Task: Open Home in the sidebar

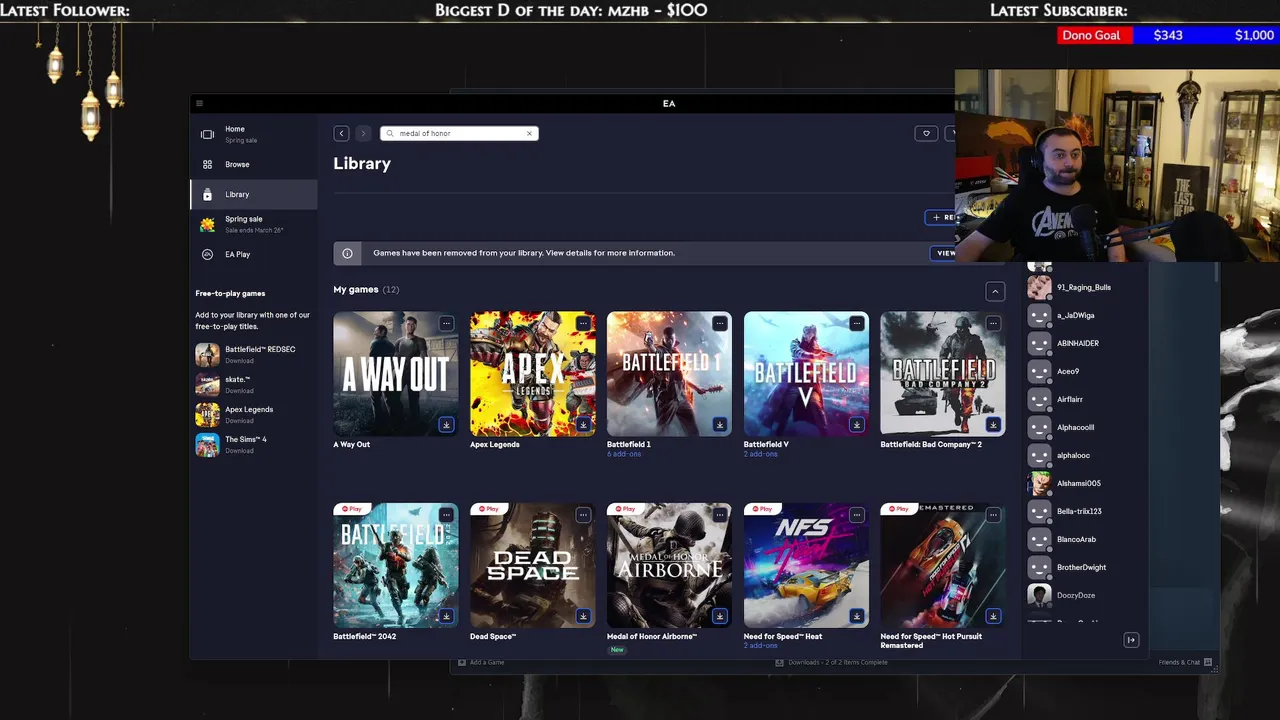Action: click(x=254, y=134)
